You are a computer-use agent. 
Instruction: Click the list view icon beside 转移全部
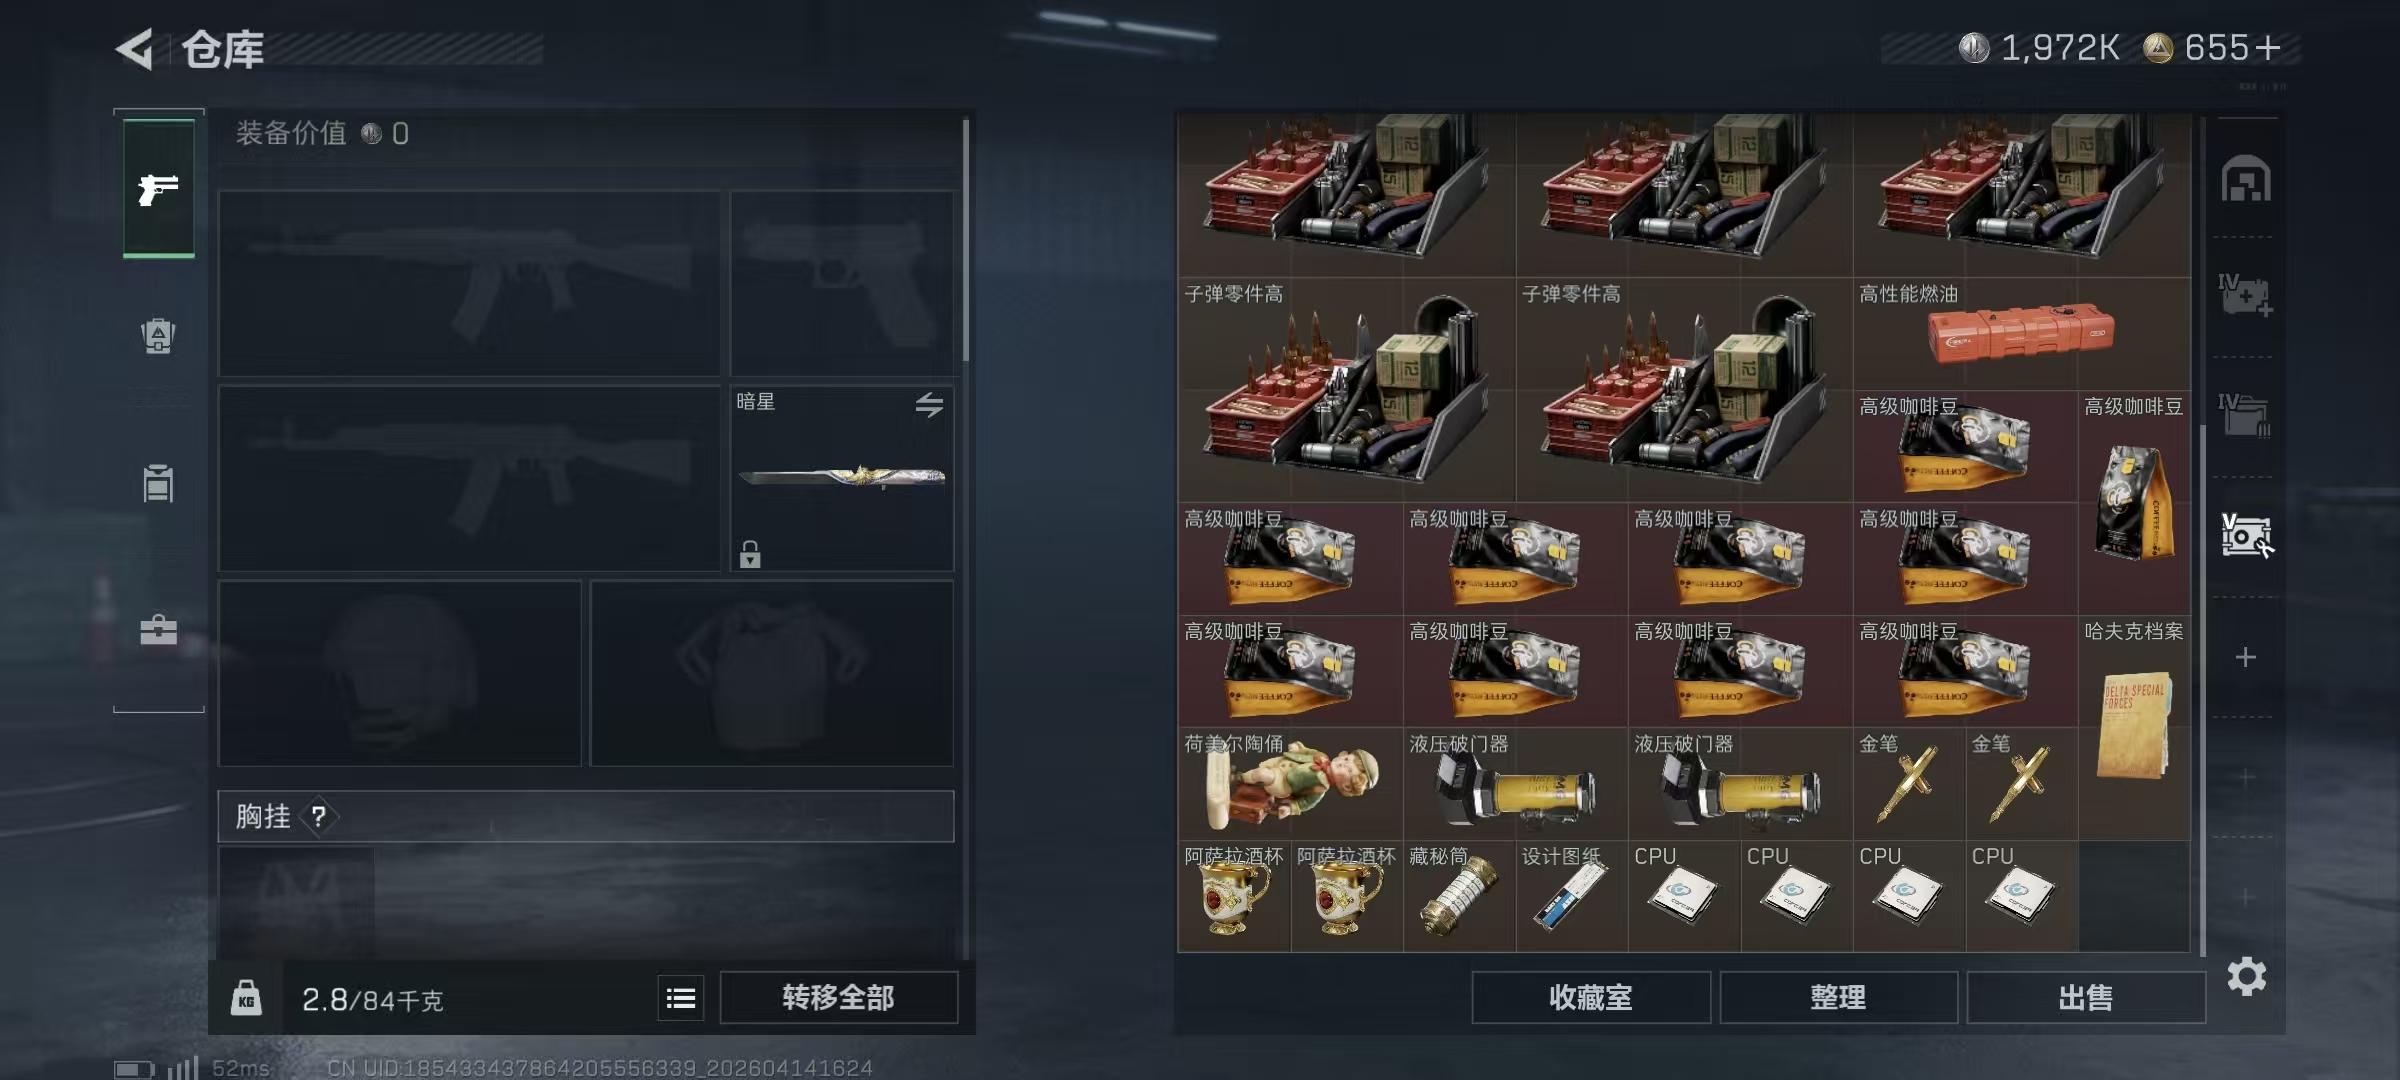click(681, 997)
